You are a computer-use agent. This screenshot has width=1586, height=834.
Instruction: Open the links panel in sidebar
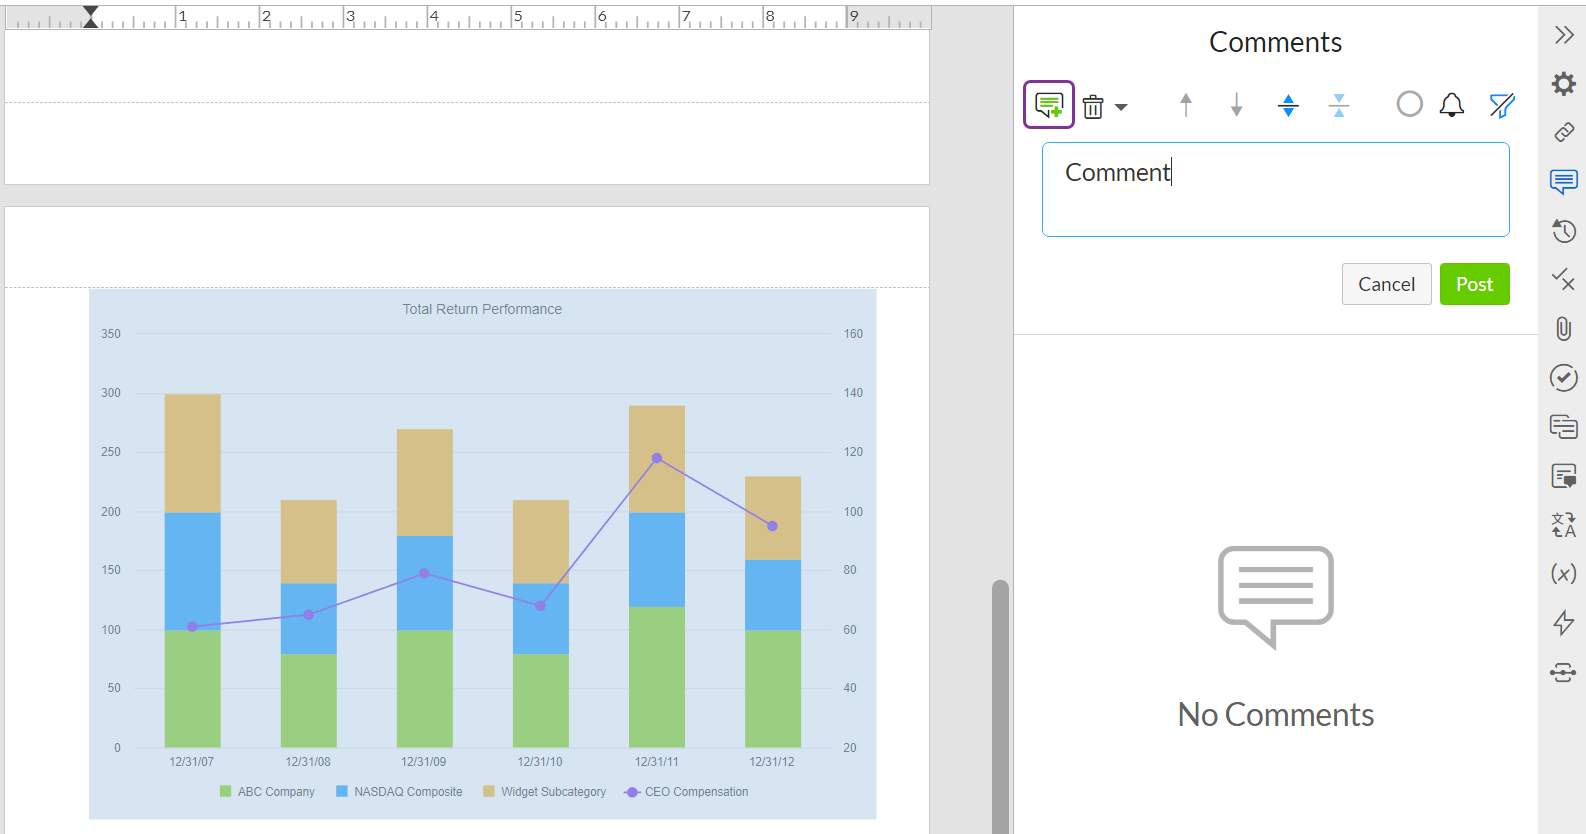pos(1564,132)
